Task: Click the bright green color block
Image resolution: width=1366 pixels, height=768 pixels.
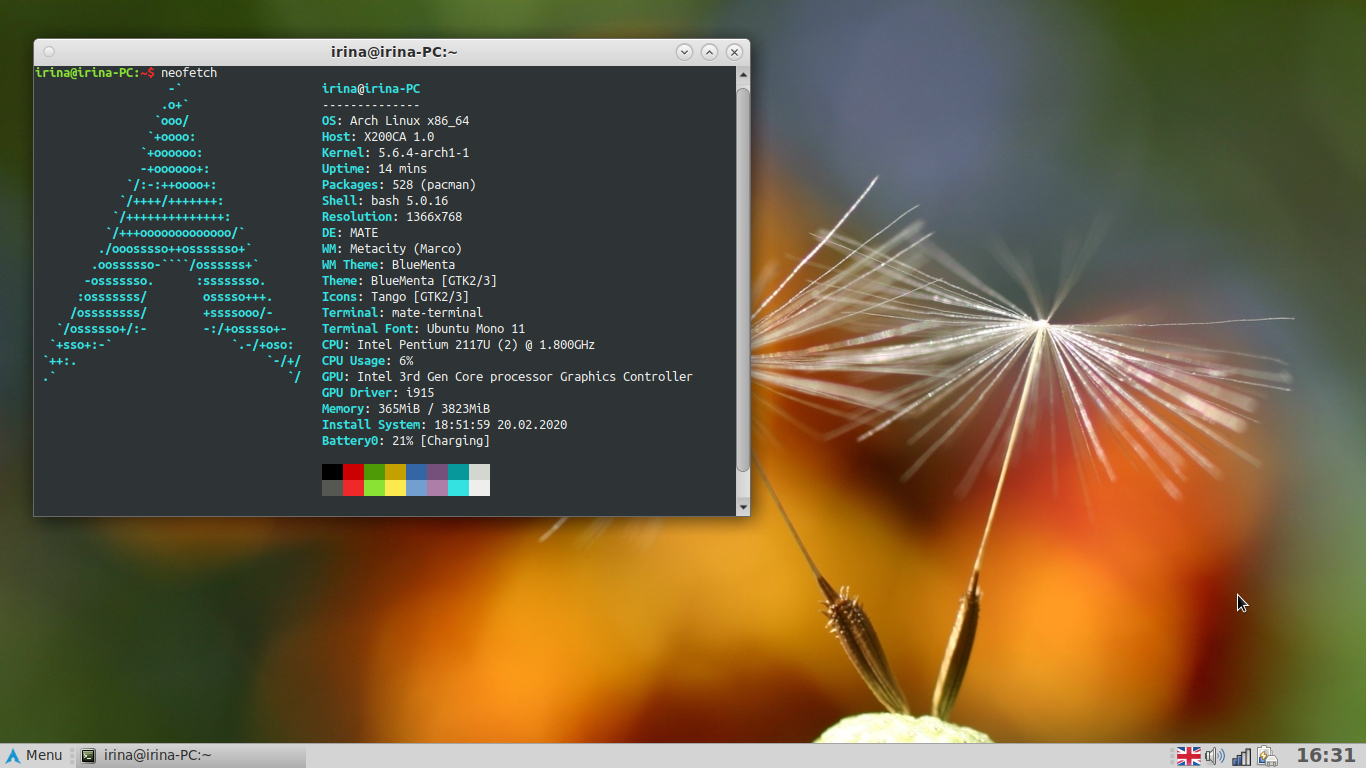Action: [x=374, y=488]
